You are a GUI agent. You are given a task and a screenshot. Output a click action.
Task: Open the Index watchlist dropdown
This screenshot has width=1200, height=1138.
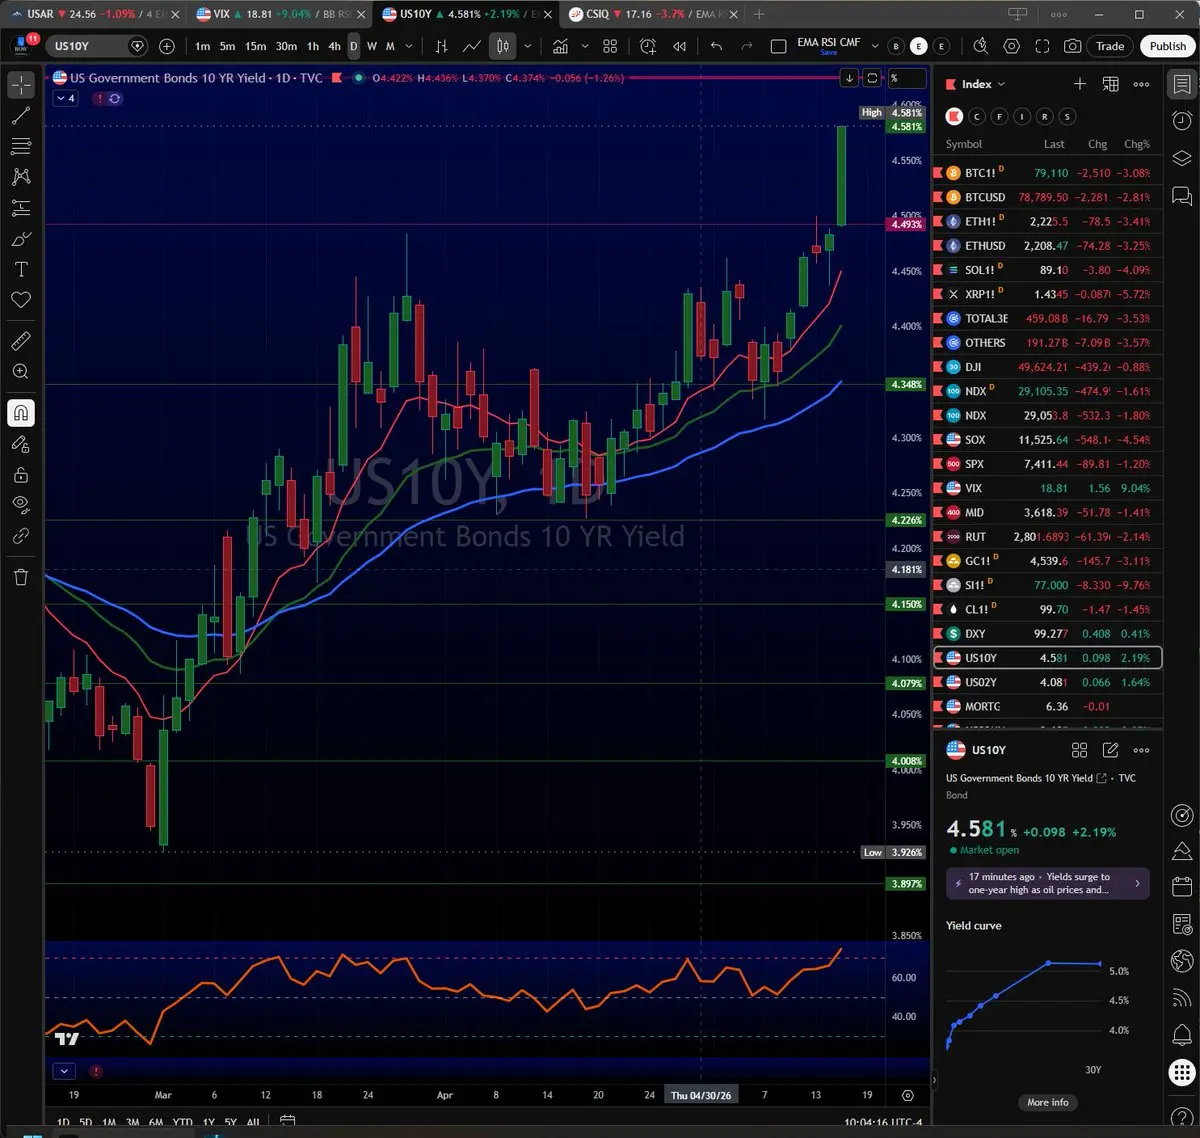coord(984,84)
